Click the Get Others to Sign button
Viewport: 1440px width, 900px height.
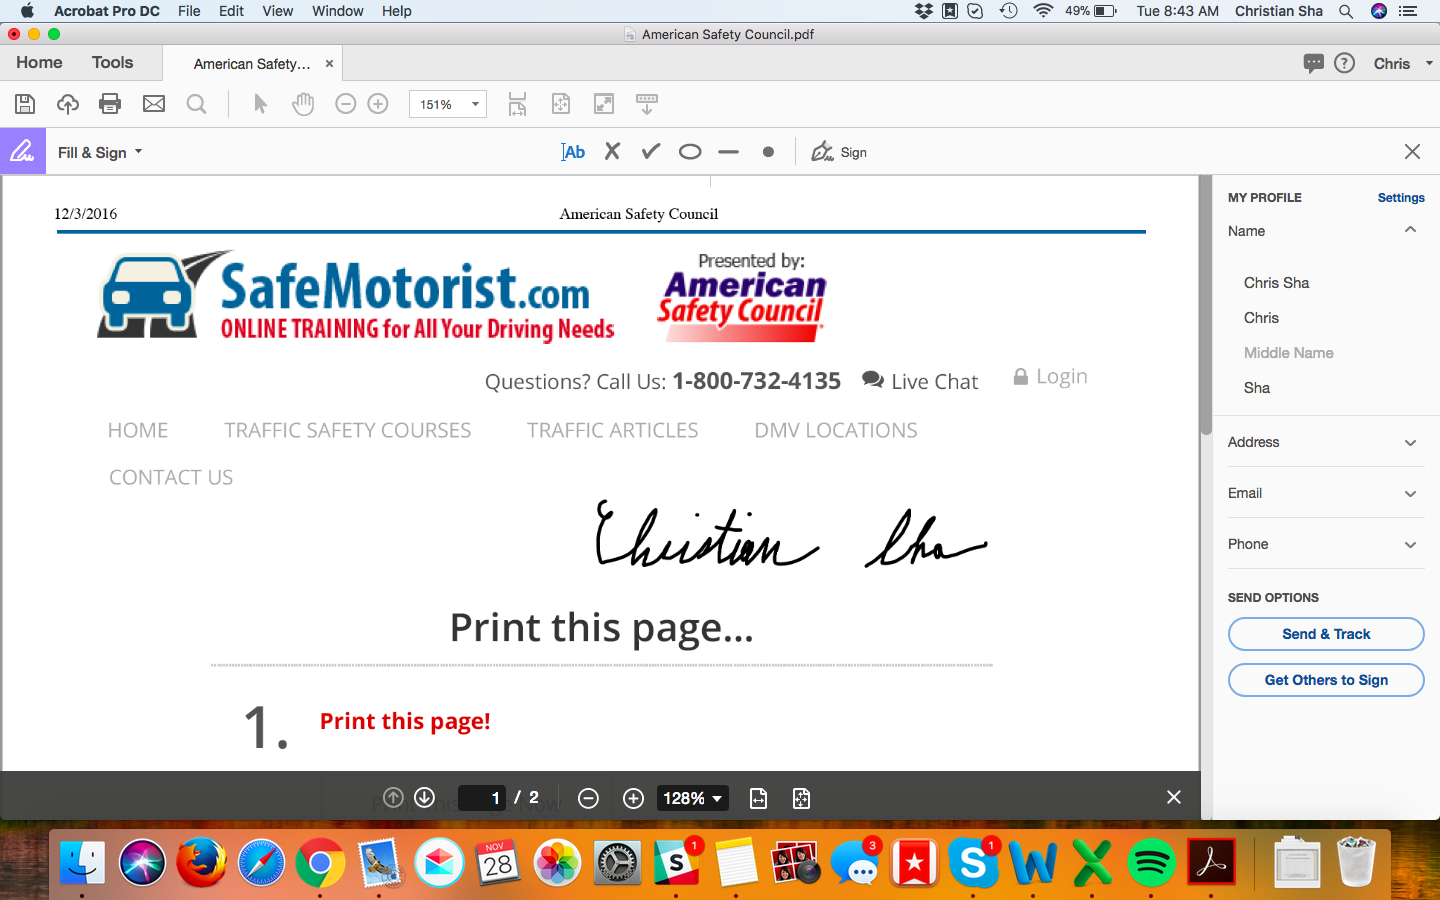click(x=1326, y=680)
